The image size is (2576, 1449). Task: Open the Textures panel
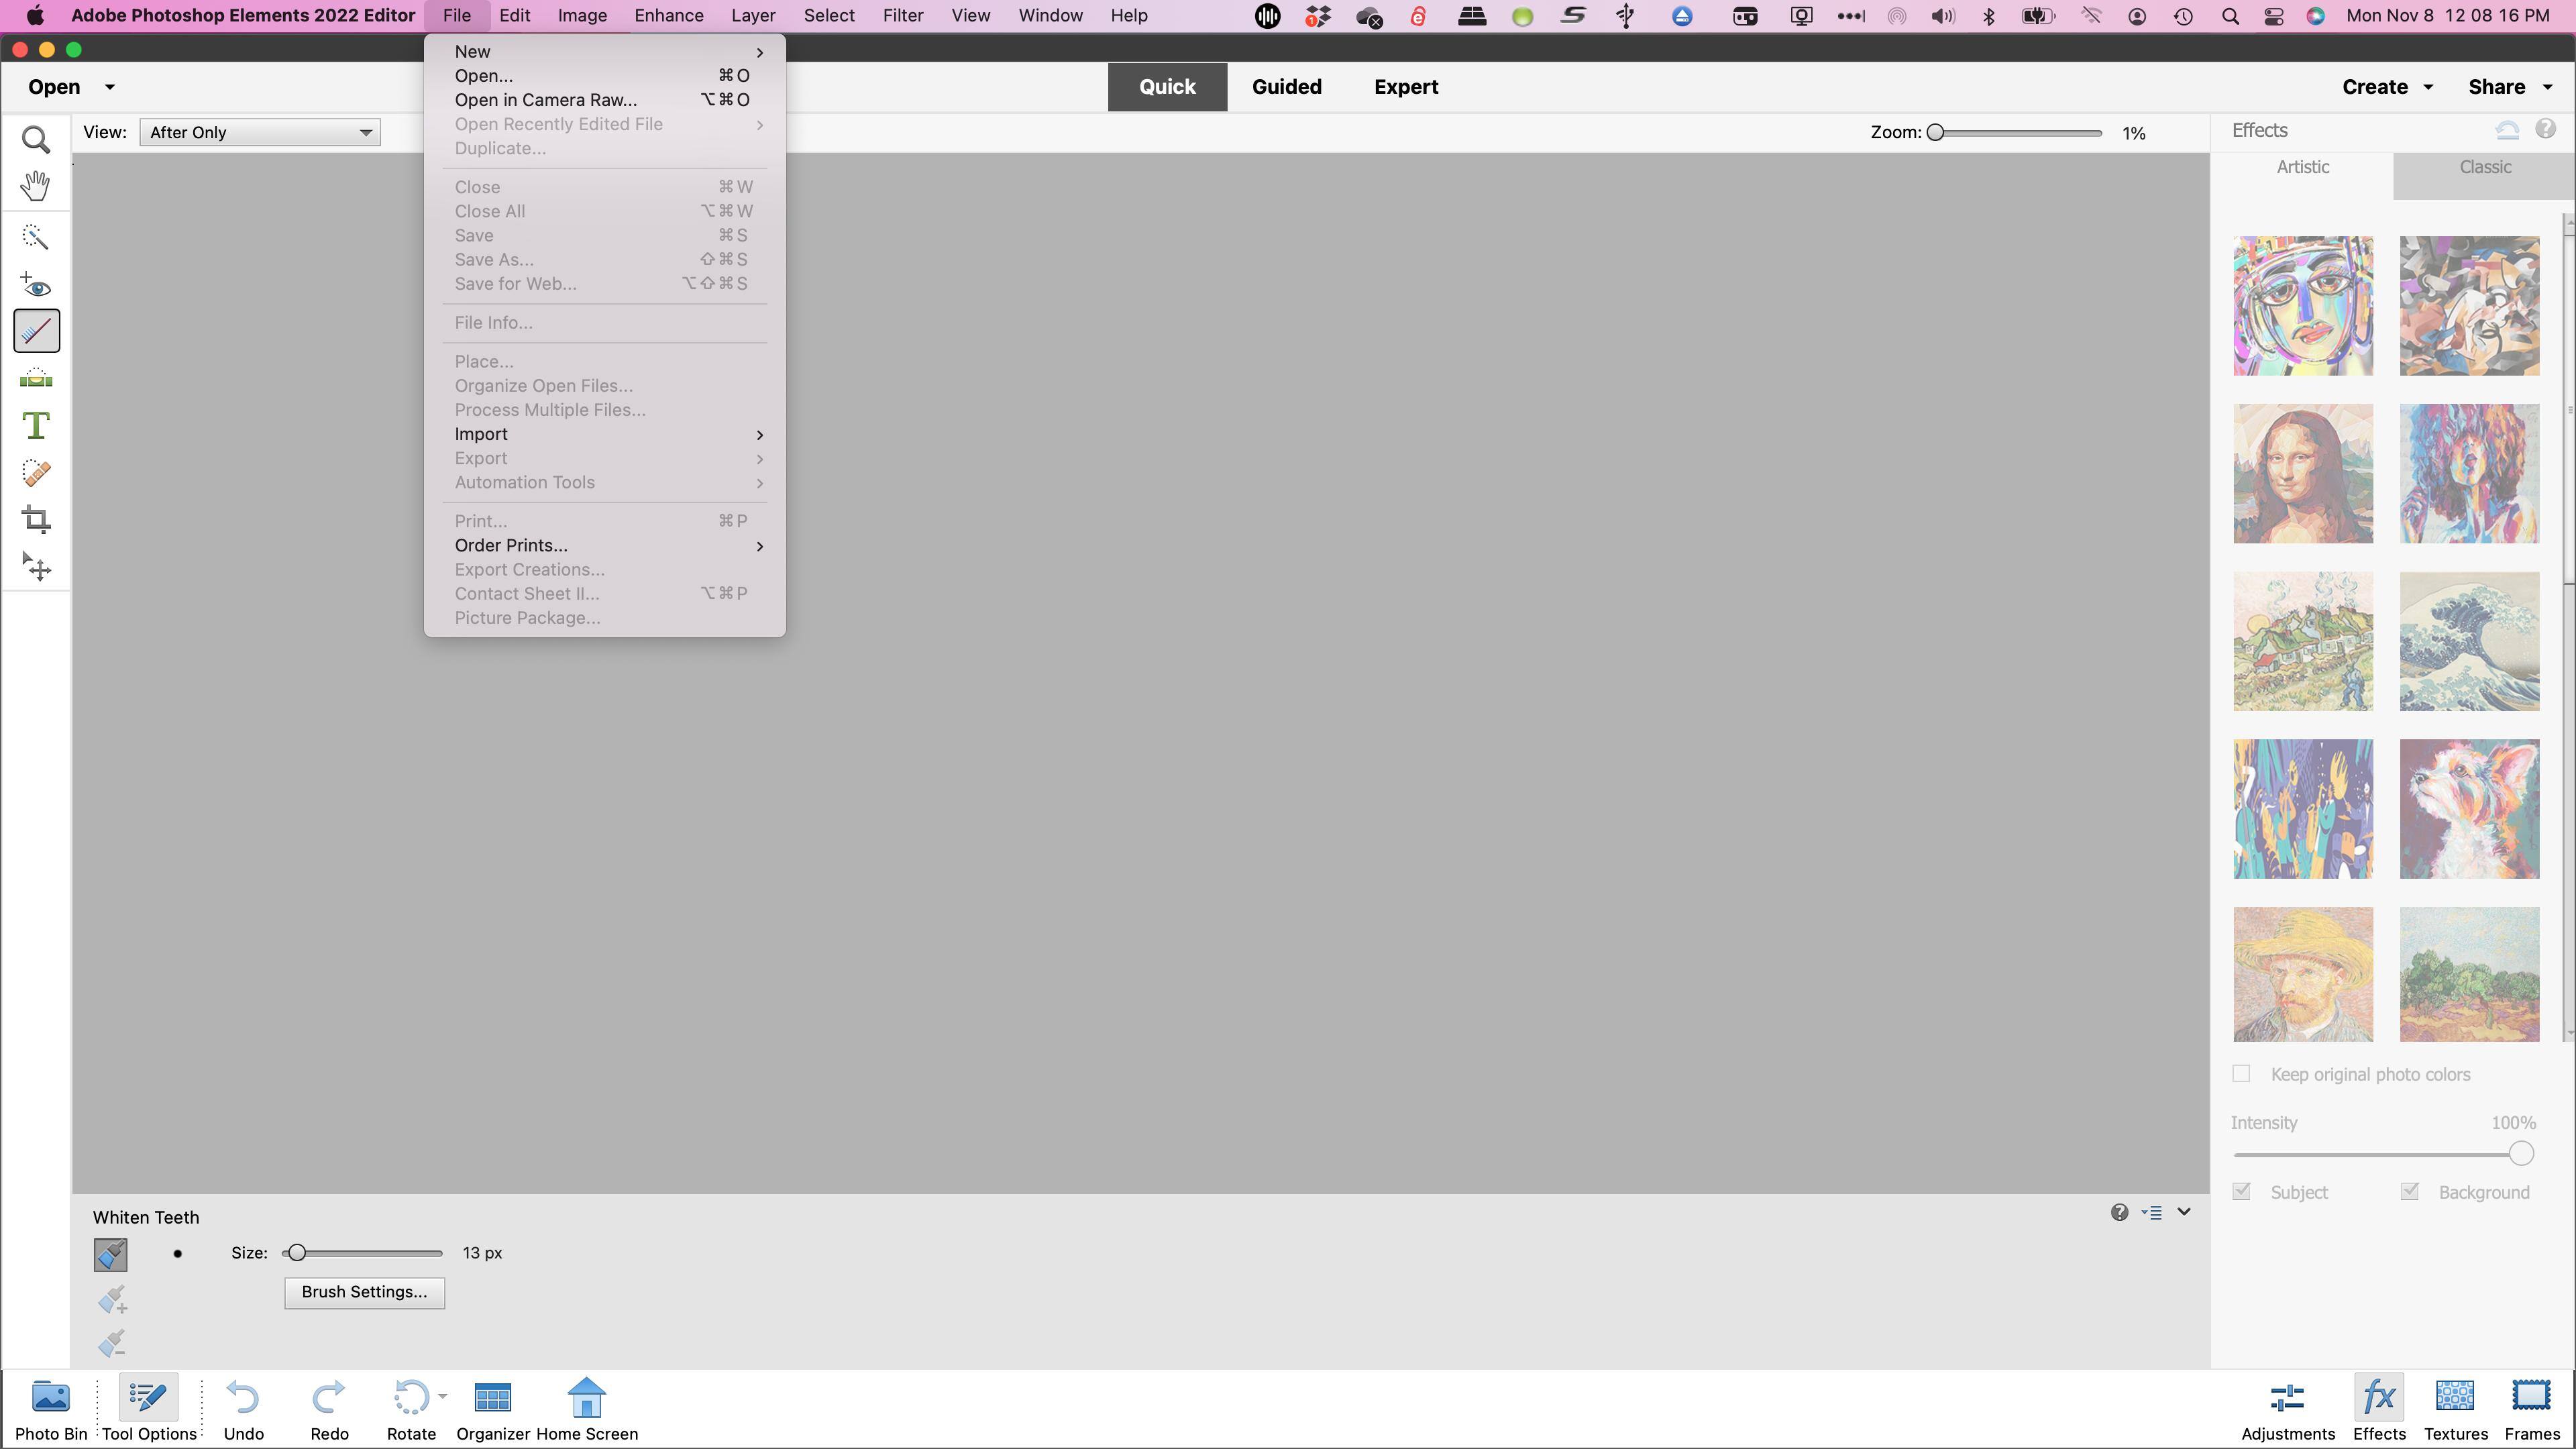pos(2455,1408)
